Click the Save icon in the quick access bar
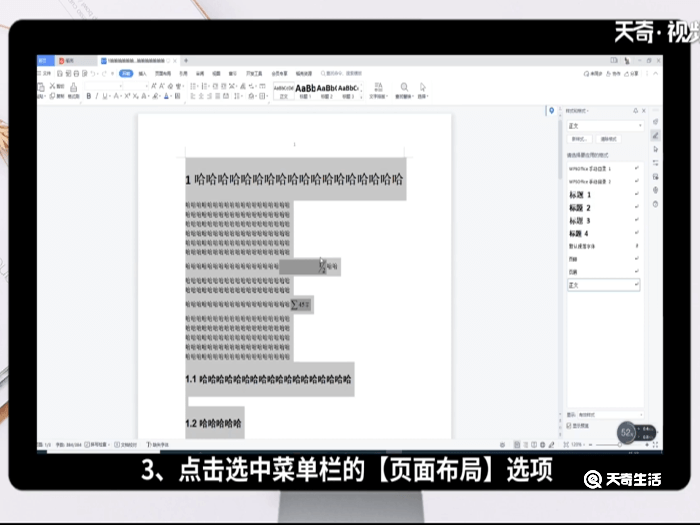This screenshot has width=700, height=525. 60,73
